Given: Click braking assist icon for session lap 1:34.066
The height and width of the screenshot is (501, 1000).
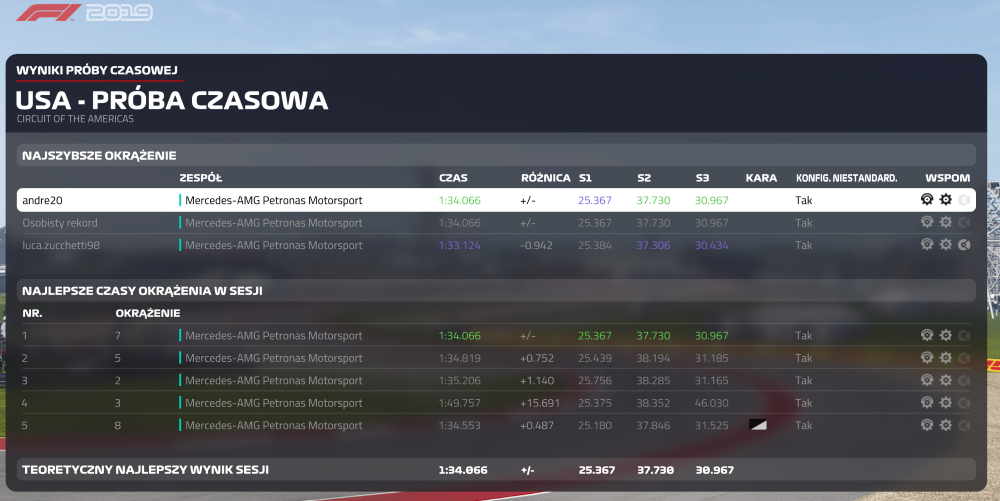Looking at the screenshot, I should (x=964, y=335).
